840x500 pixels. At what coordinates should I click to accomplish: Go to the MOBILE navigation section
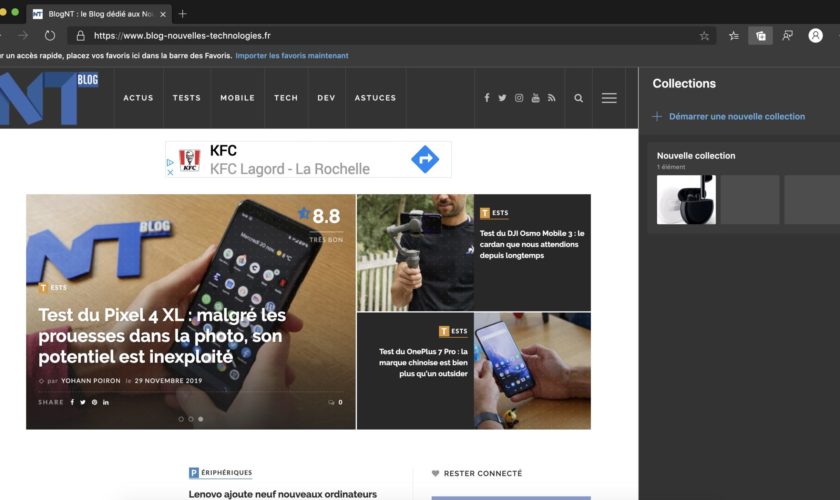(237, 98)
